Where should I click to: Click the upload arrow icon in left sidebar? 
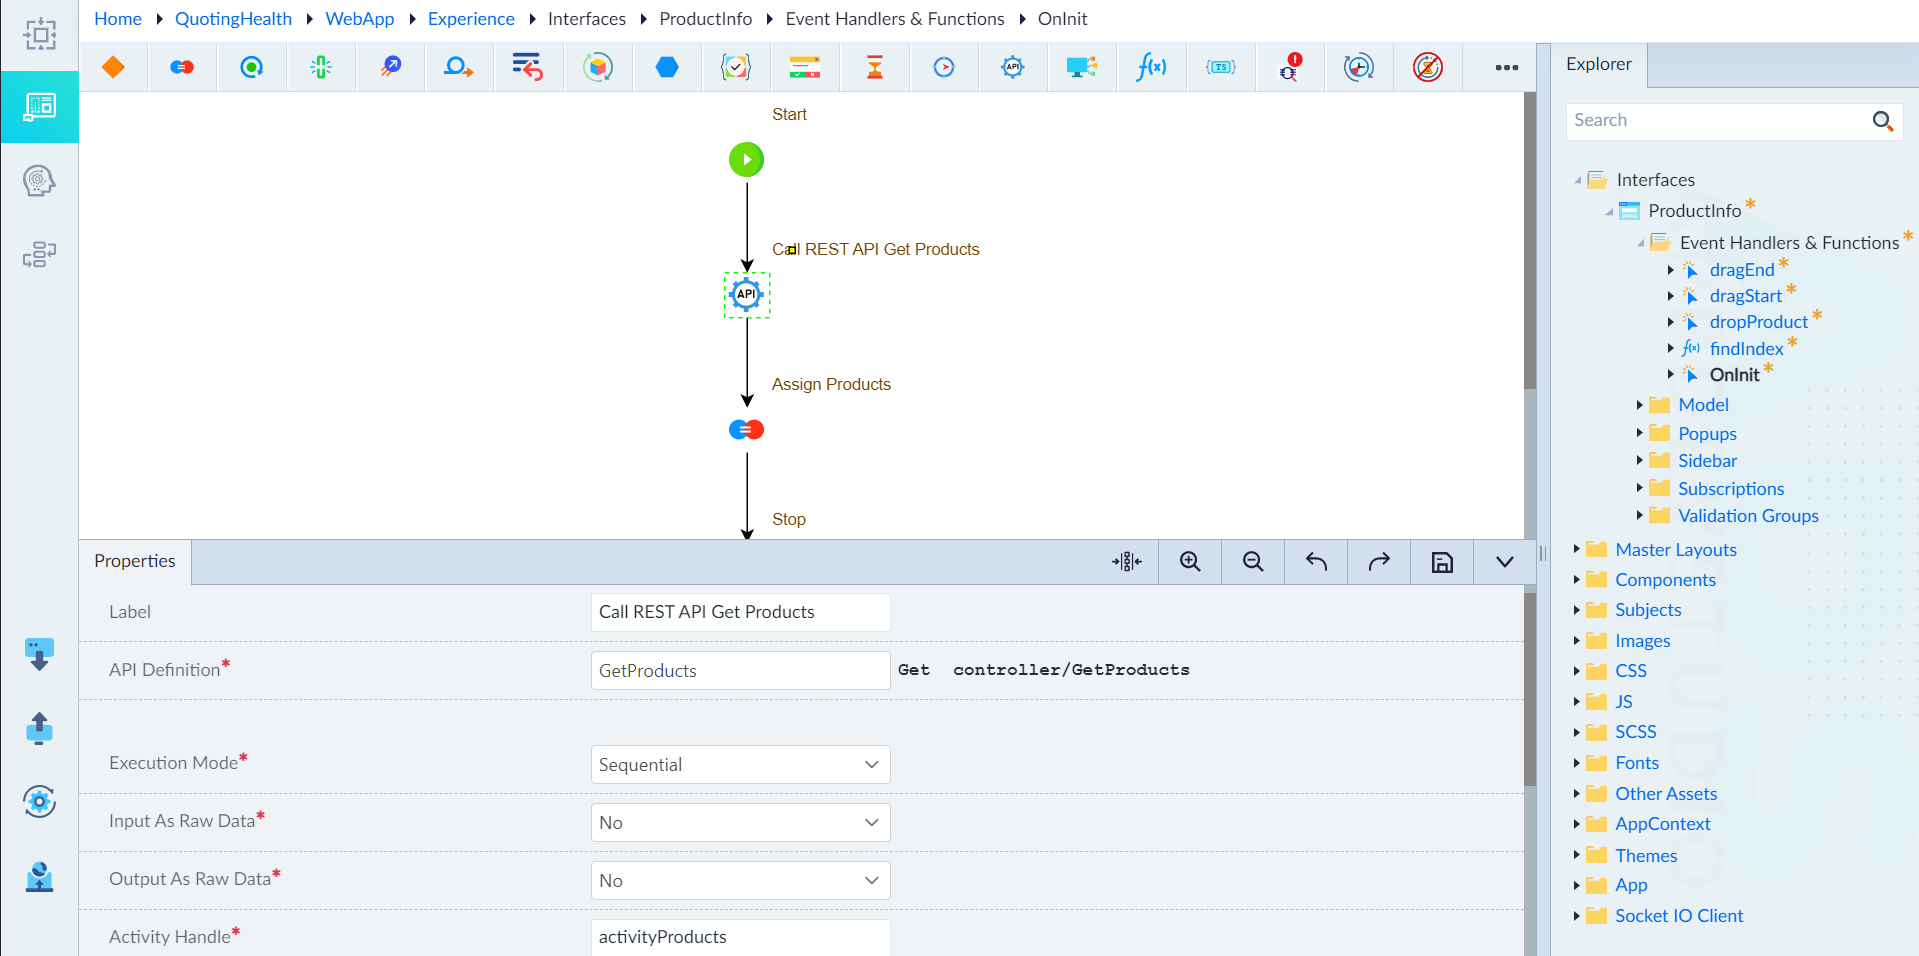tap(39, 729)
